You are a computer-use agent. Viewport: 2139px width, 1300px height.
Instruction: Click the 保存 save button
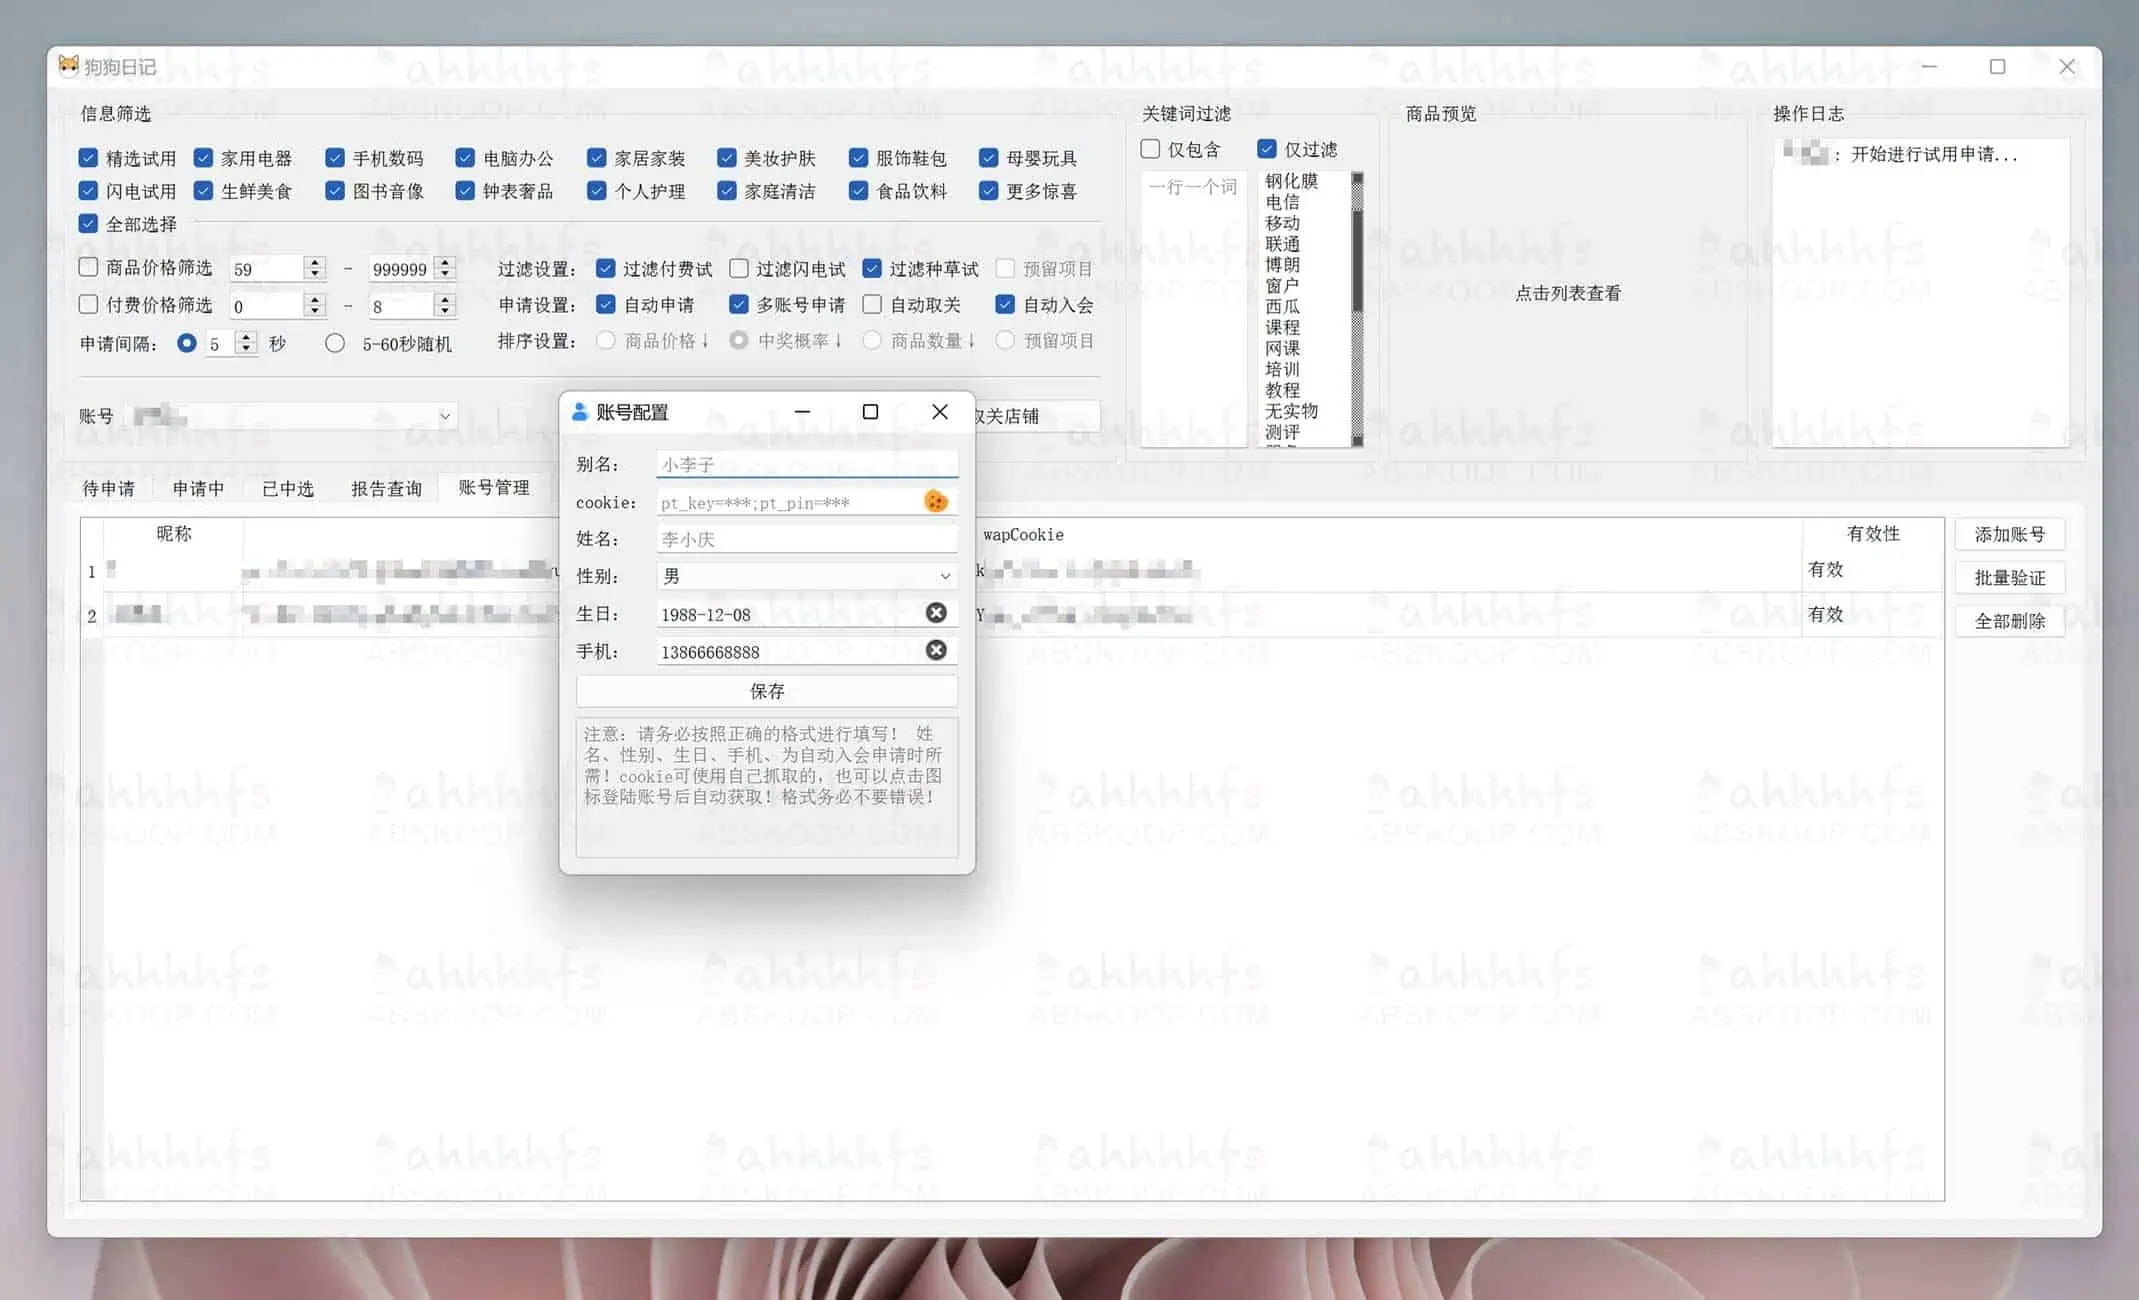[x=766, y=691]
